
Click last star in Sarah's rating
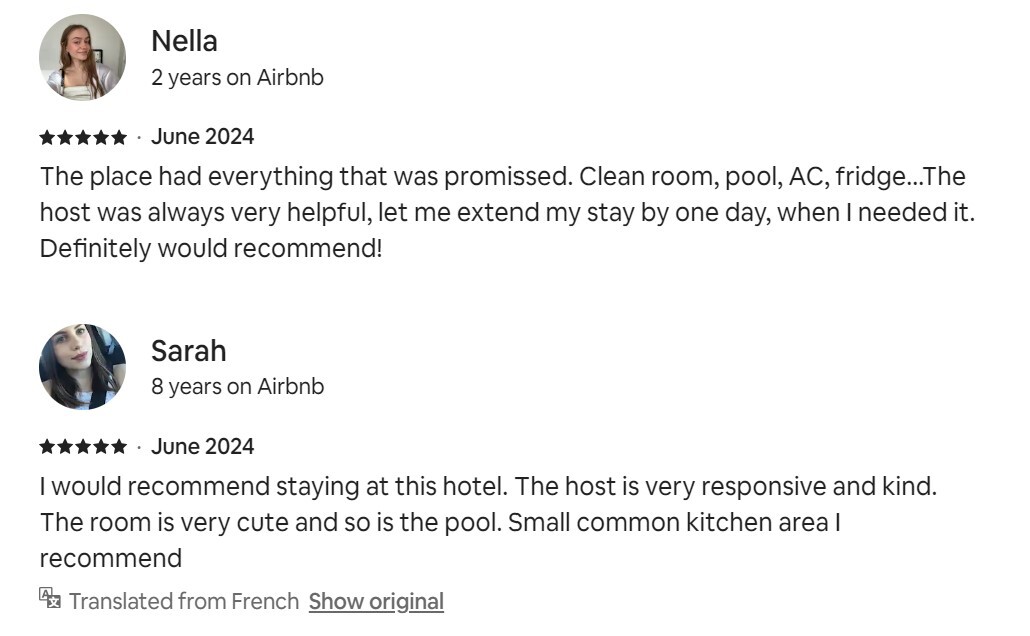pos(119,447)
